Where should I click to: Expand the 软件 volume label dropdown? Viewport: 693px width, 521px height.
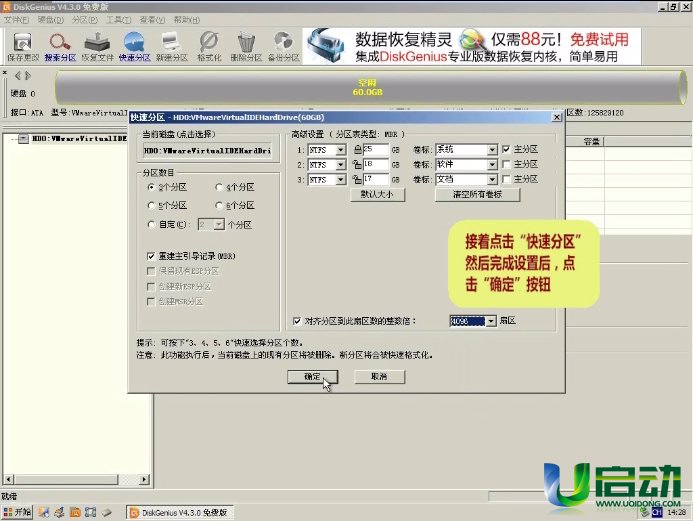[492, 164]
